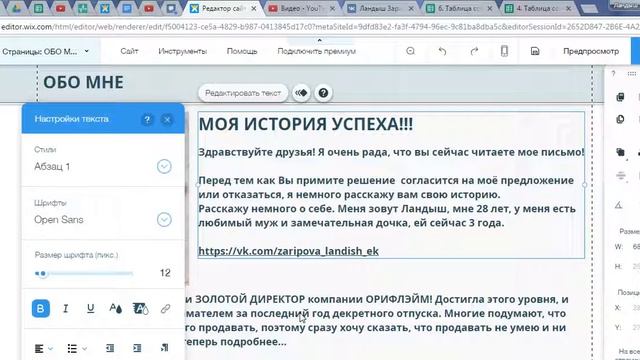Viewport: 640px width, 360px height.
Task: Open the bullet list dropdown
Action: coord(76,348)
